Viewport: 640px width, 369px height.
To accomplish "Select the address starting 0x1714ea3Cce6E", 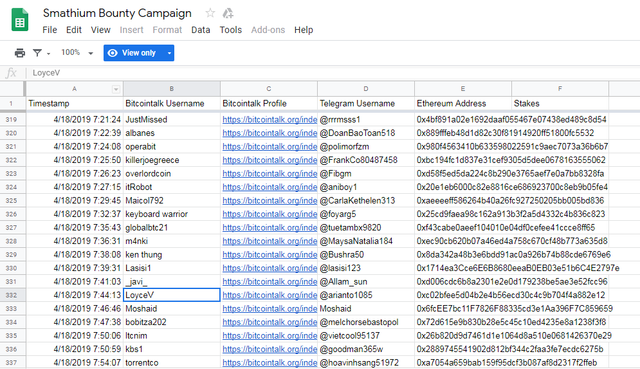I will 518,268.
